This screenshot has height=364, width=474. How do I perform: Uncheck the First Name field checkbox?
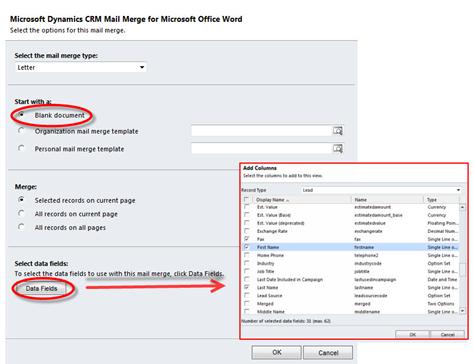tap(247, 247)
